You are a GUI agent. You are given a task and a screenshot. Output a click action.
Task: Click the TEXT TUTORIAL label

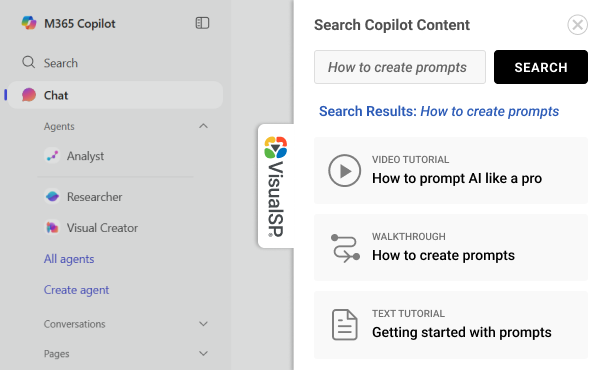(x=408, y=313)
